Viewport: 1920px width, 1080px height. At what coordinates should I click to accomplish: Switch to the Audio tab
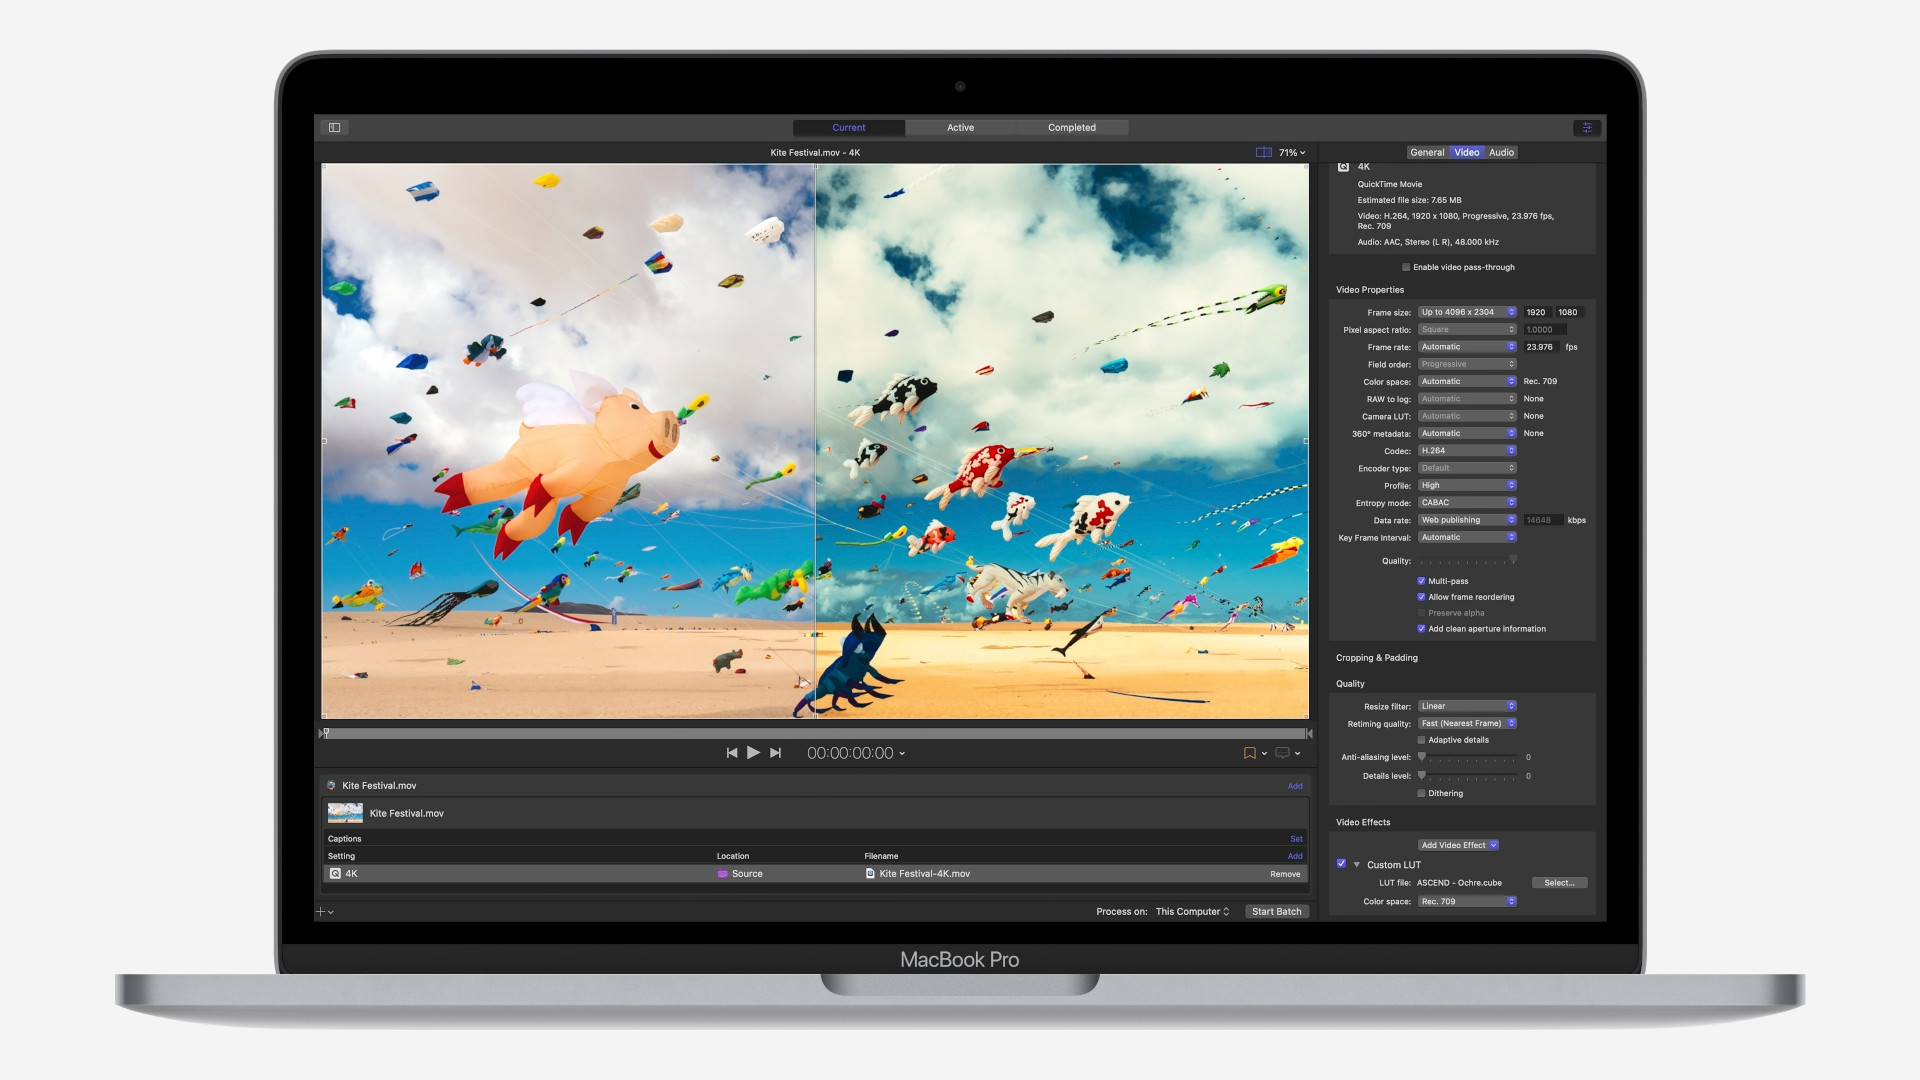(x=1500, y=152)
